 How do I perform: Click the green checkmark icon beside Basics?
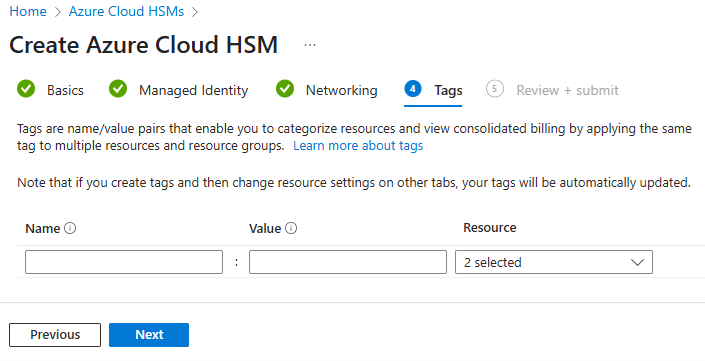pyautogui.click(x=26, y=89)
